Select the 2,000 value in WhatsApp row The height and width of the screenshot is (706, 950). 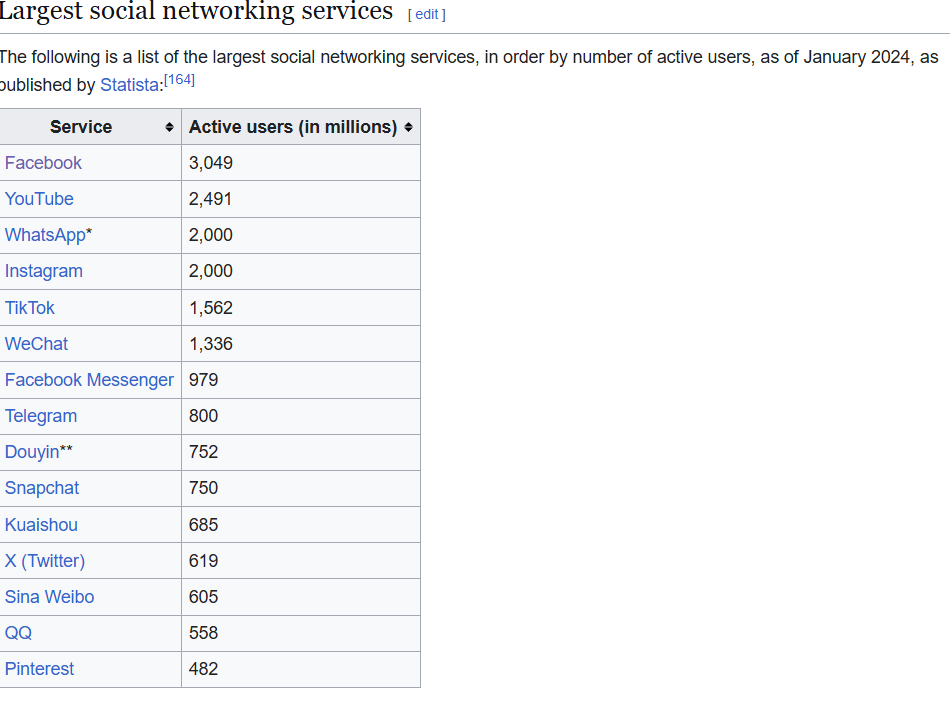(211, 235)
